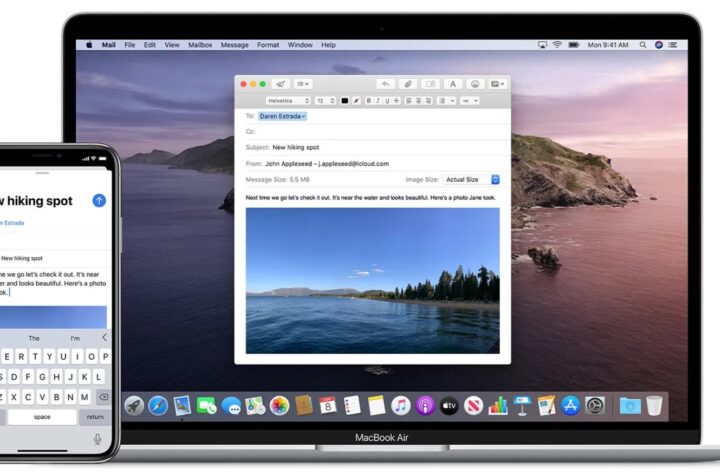Viewport: 720px width, 475px height.
Task: Toggle bold text formatting
Action: point(368,101)
